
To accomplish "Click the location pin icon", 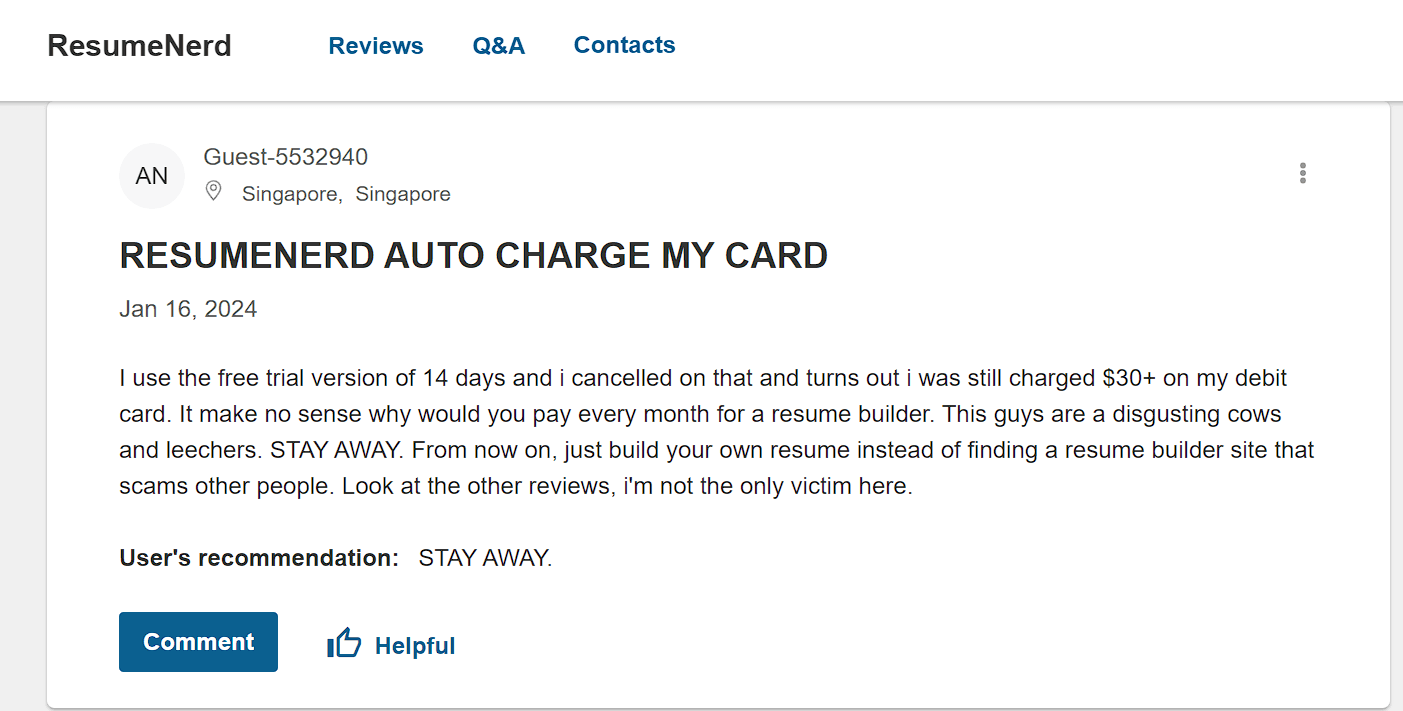I will point(213,191).
